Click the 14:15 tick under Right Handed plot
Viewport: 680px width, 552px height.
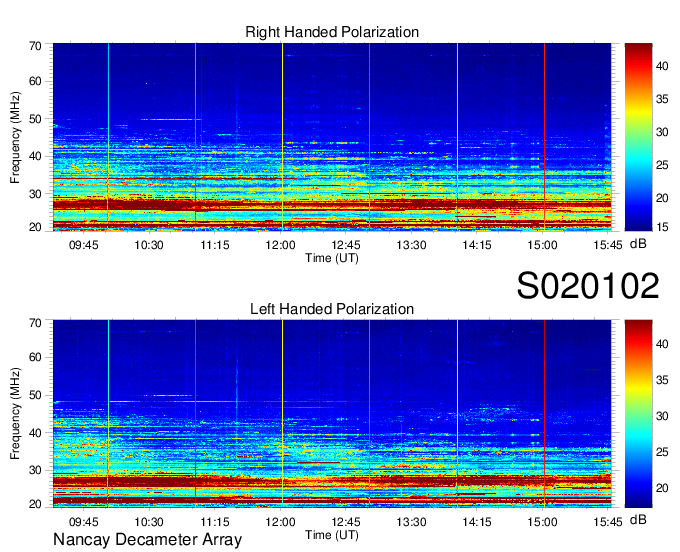pyautogui.click(x=477, y=245)
